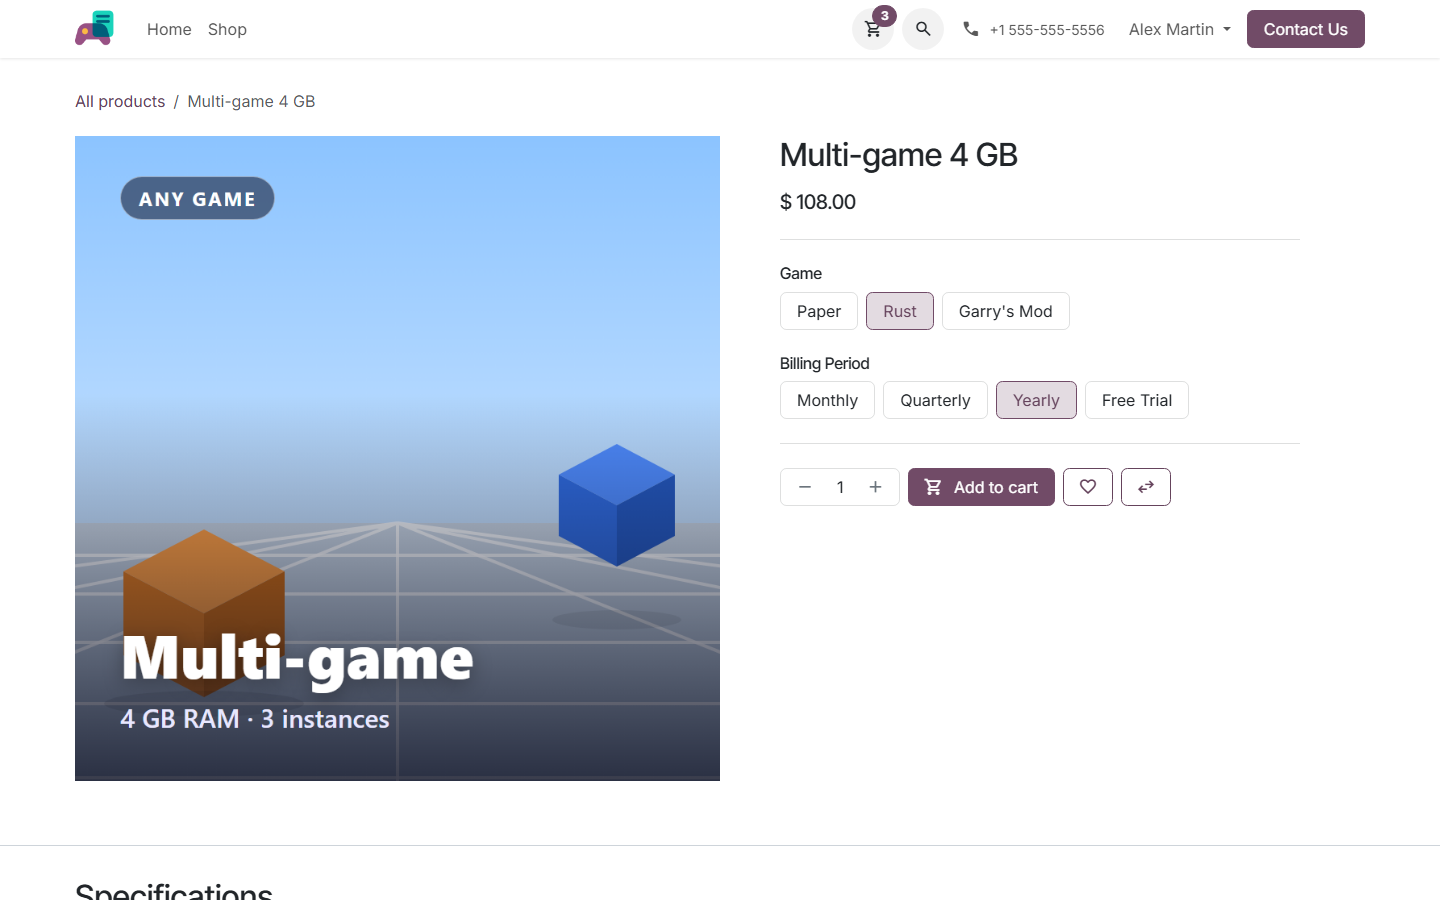
Task: Click Contact Us button
Action: pos(1306,29)
